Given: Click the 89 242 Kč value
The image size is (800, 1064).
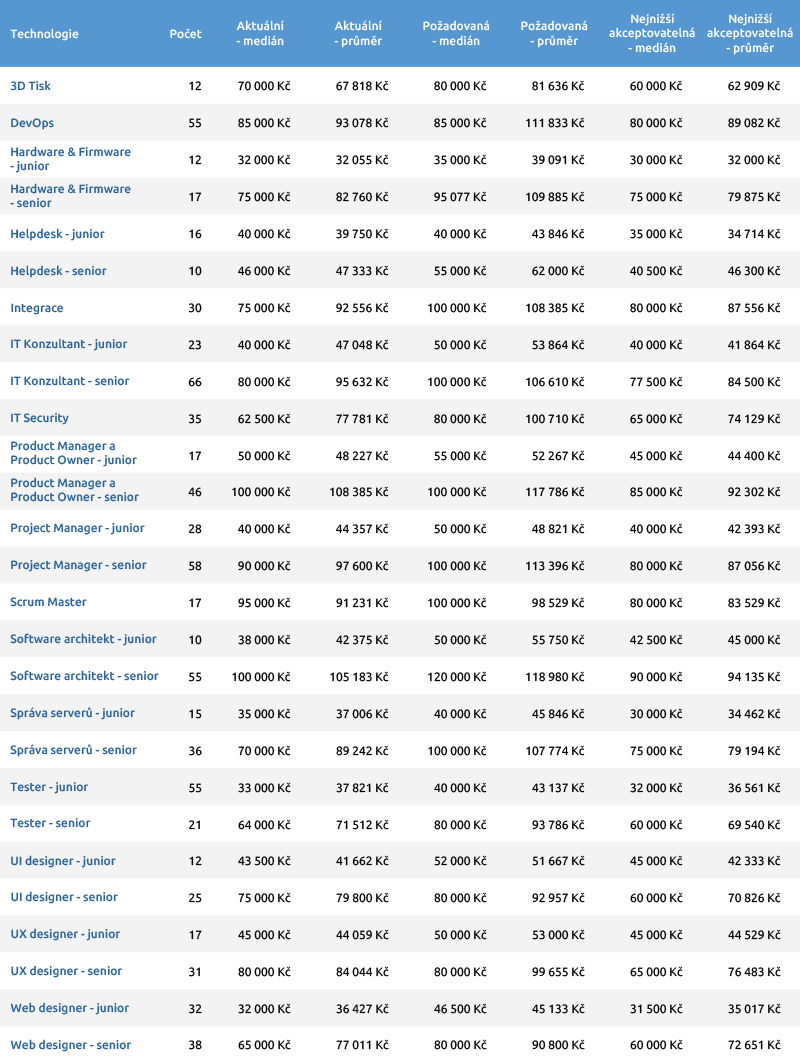Looking at the screenshot, I should (362, 750).
